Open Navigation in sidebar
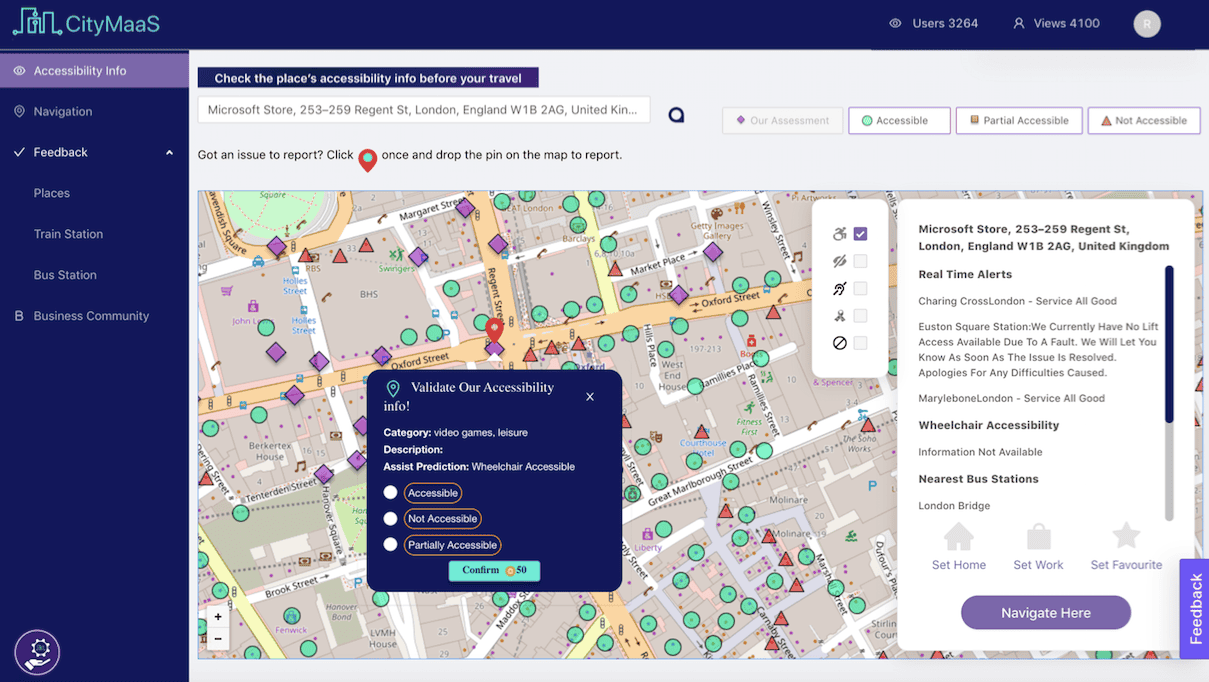 click(94, 111)
